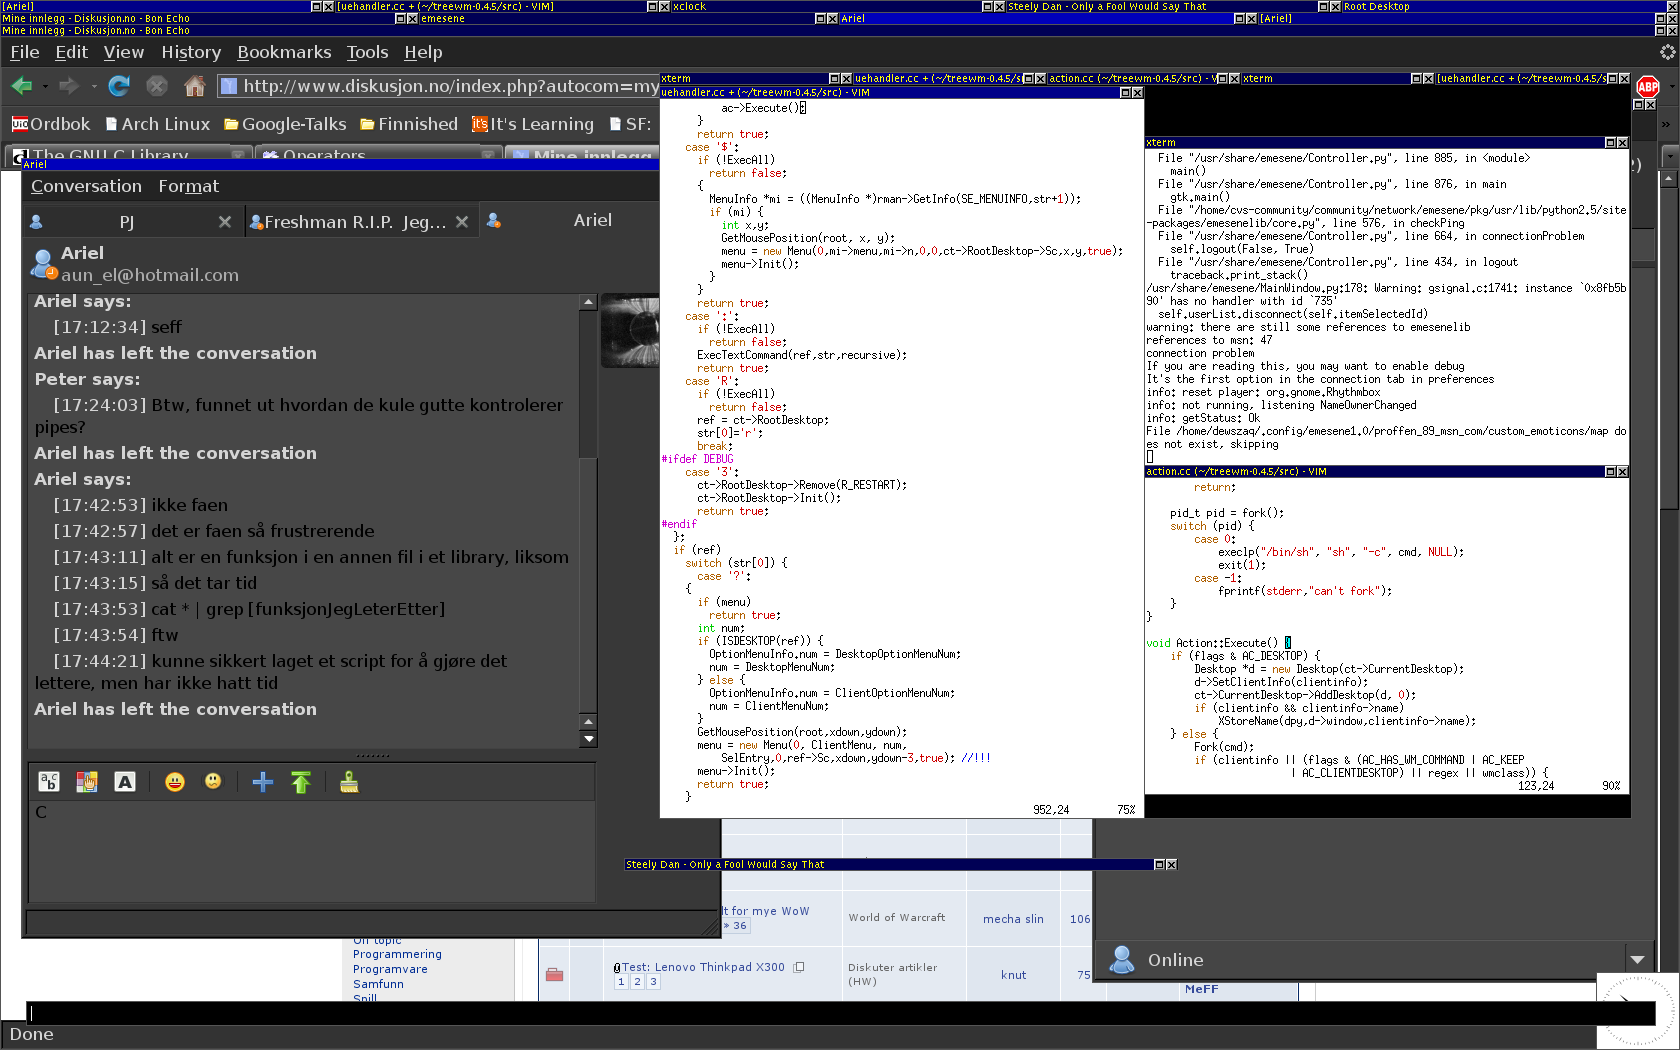Close the Freshman R.I.P. conversation tab
Viewport: 1680px width, 1050px height.
pos(462,222)
